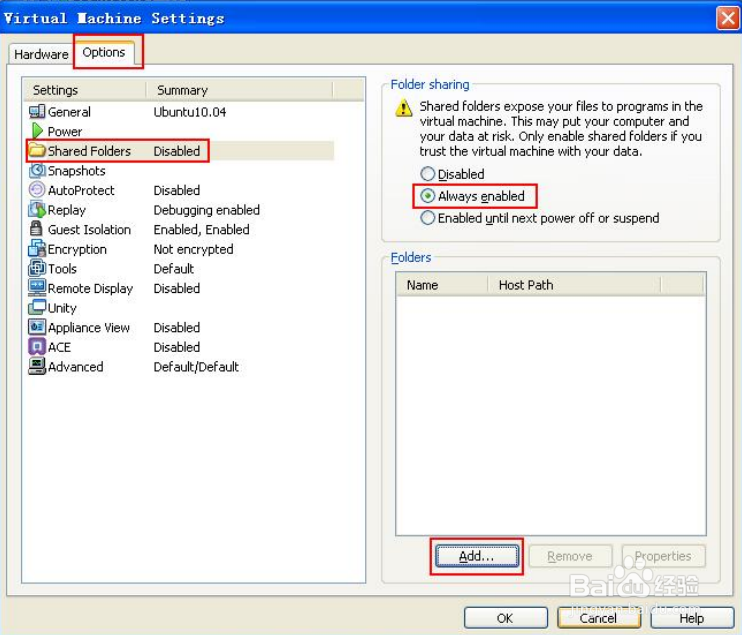Click the Properties button
This screenshot has width=742, height=635.
pyautogui.click(x=663, y=556)
